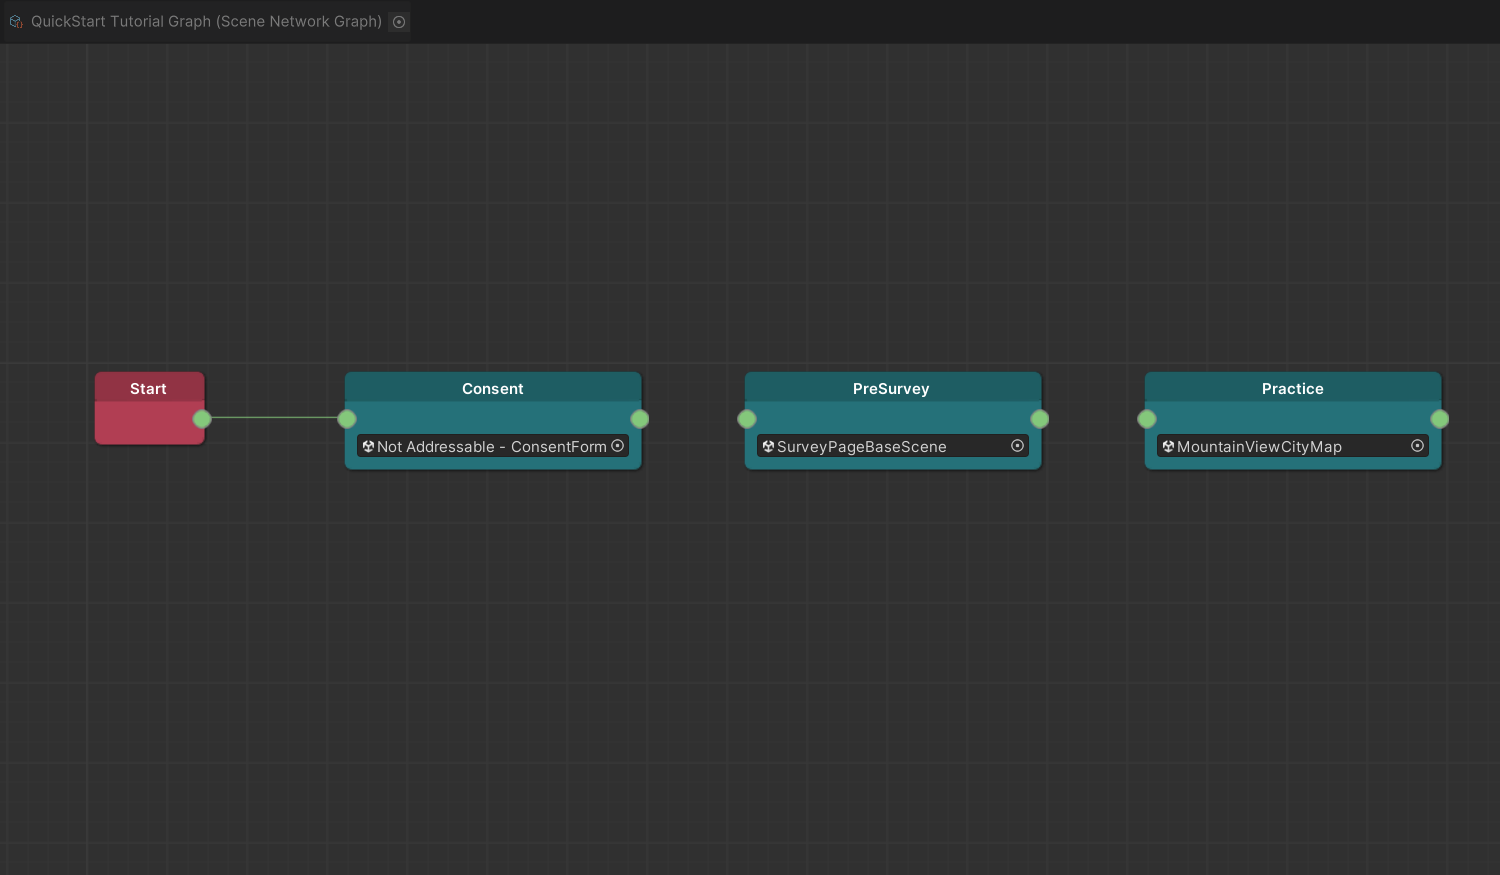Select the Start node header

point(149,388)
